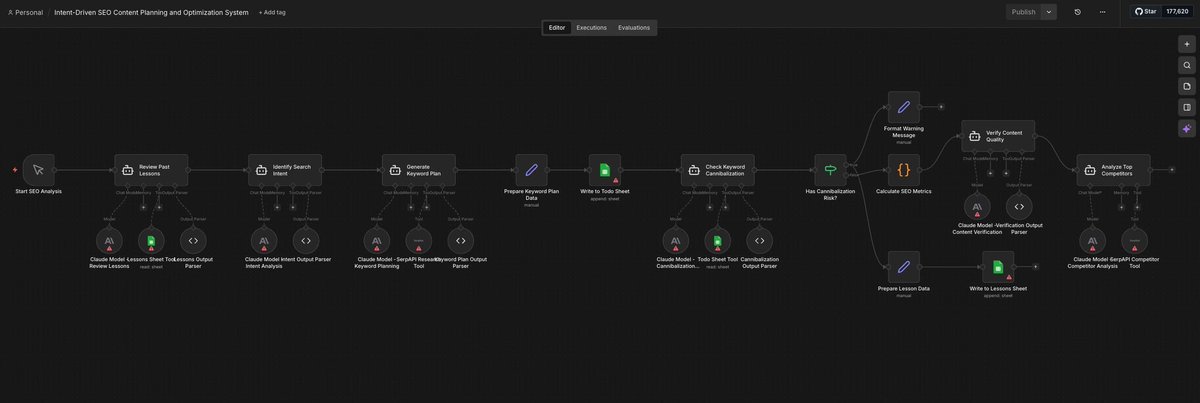Open the Check Keyword Cannibalization agent node

pos(718,170)
